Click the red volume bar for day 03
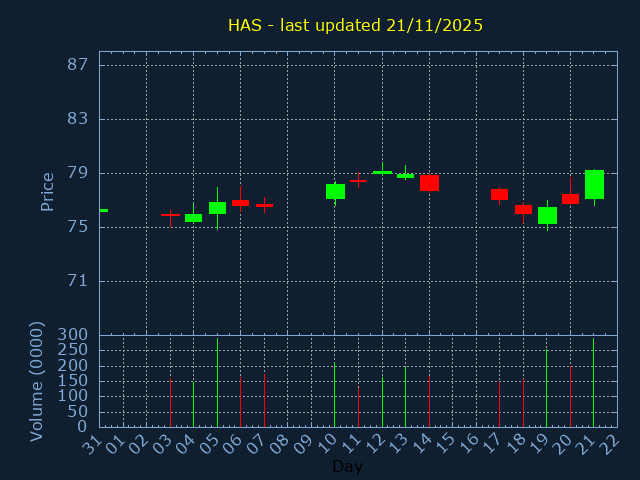The image size is (640, 480). (x=170, y=403)
